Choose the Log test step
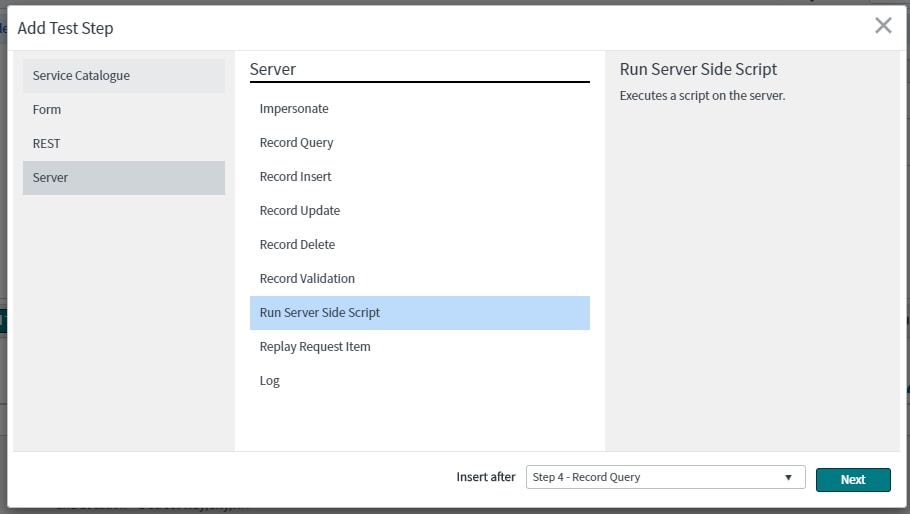The height and width of the screenshot is (514, 910). coord(420,381)
